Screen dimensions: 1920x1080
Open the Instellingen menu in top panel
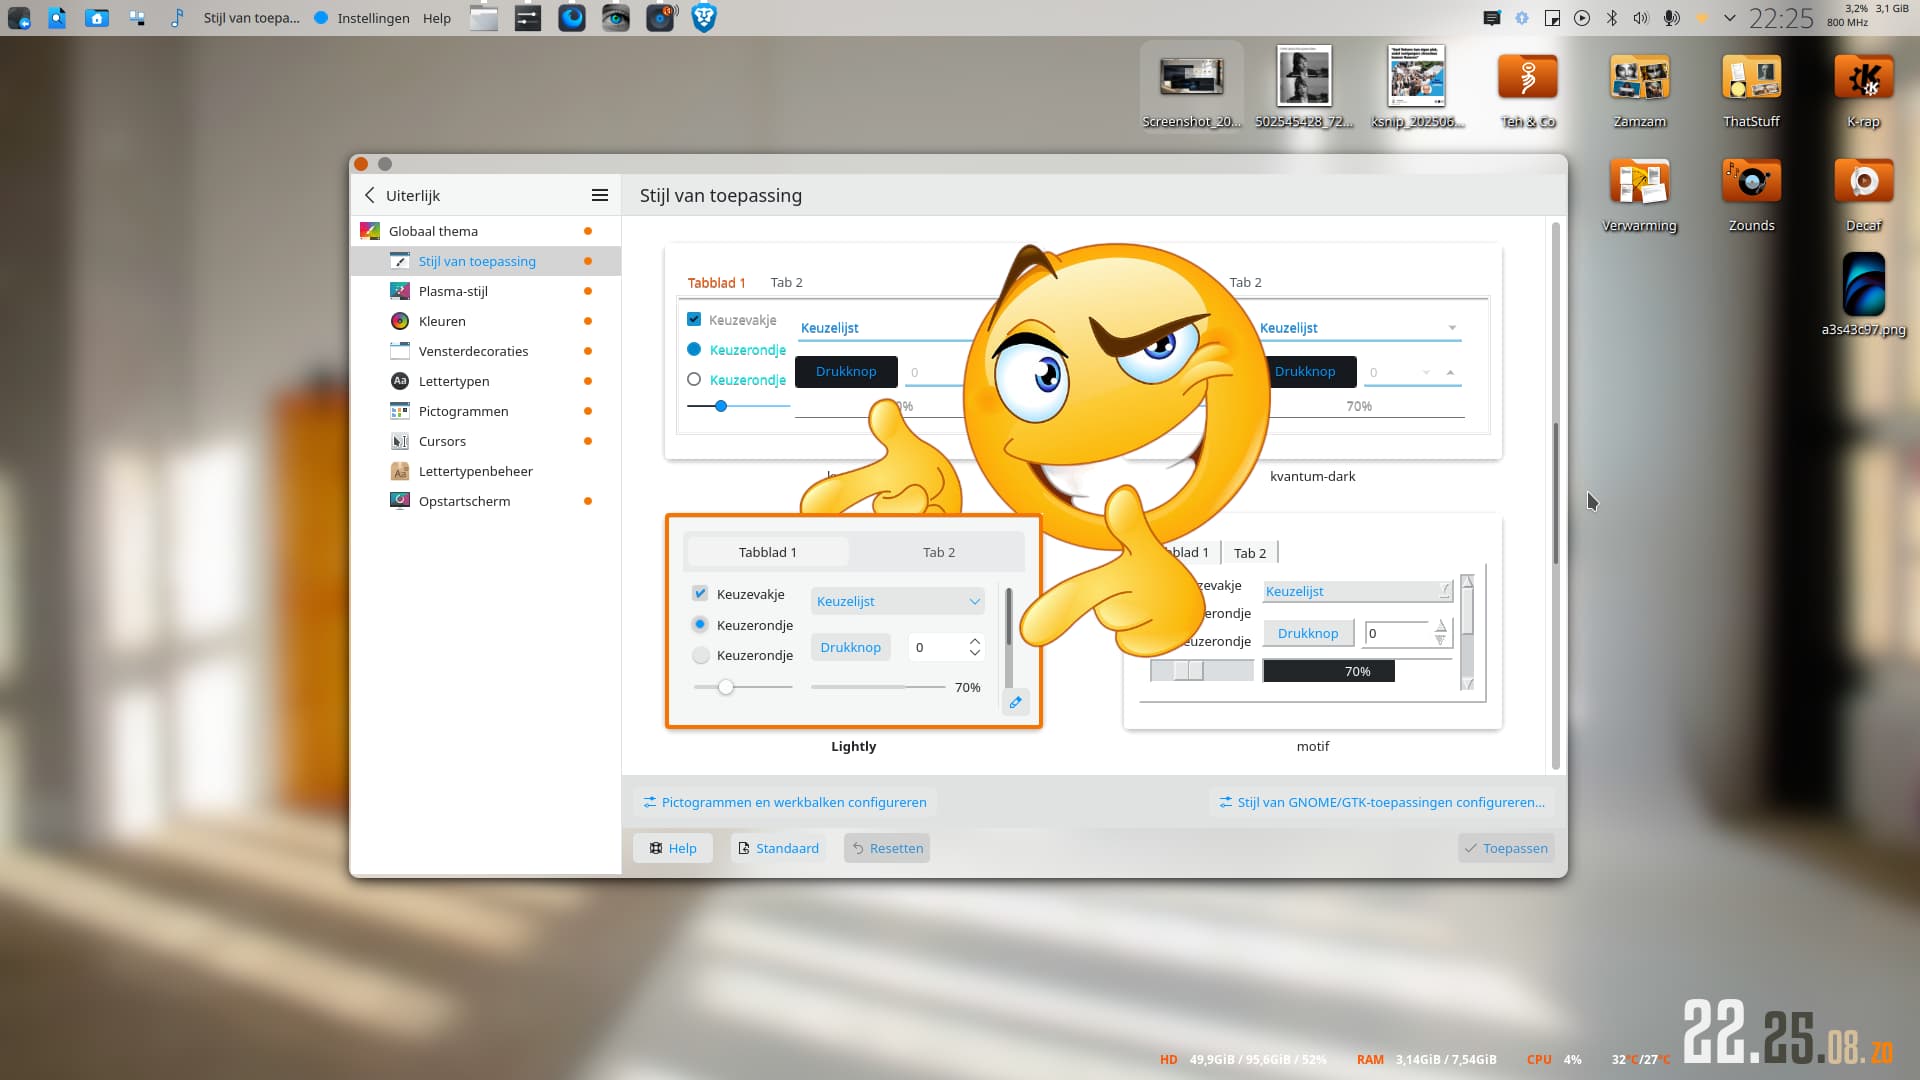point(373,18)
